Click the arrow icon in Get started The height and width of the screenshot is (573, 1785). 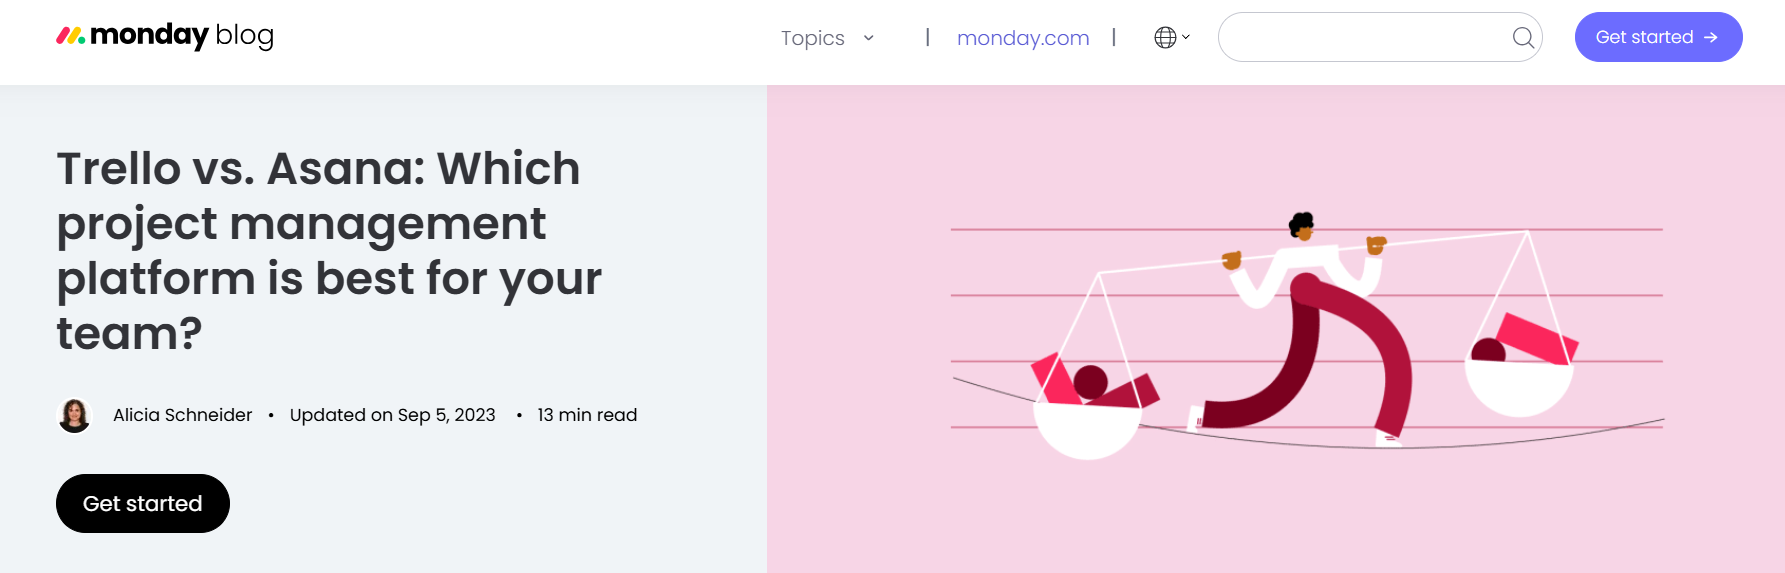[1711, 37]
